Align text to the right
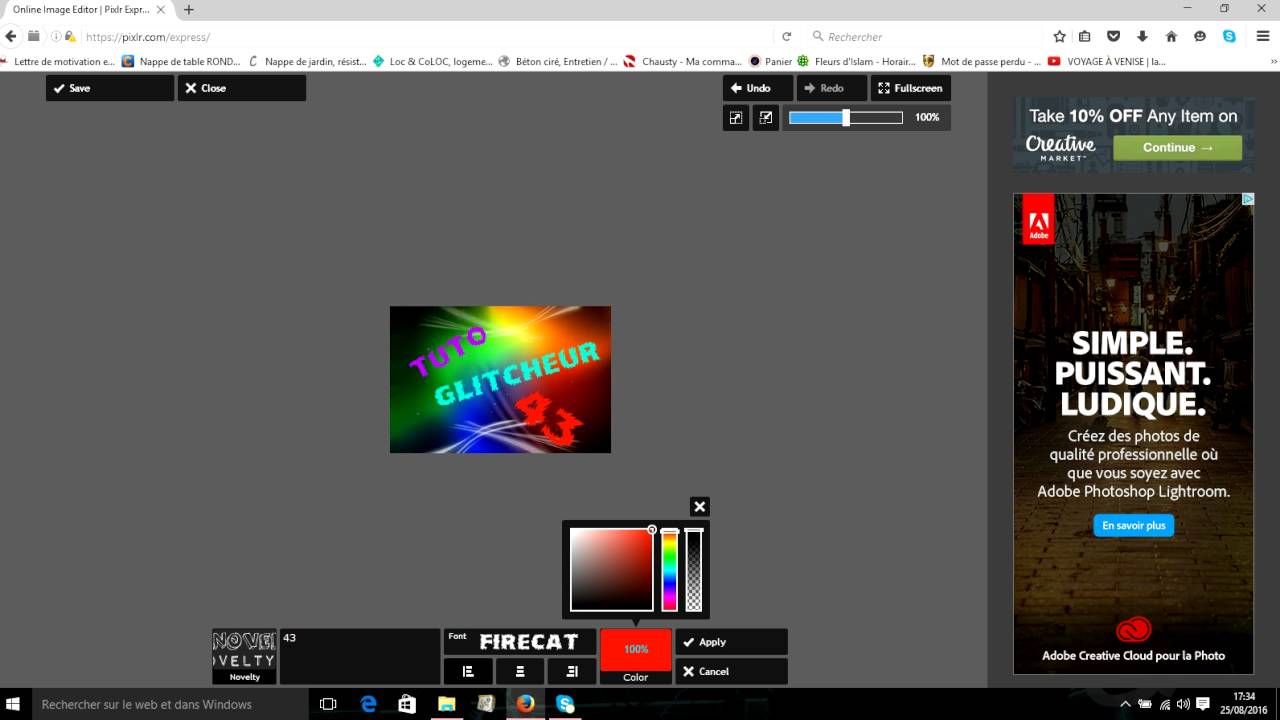Screen dimensions: 1280x720 pyautogui.click(x=572, y=671)
